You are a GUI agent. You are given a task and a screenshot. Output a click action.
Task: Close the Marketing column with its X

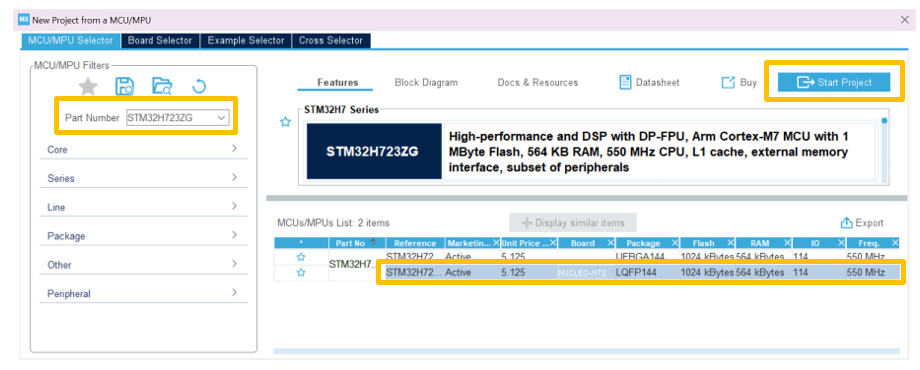click(495, 242)
